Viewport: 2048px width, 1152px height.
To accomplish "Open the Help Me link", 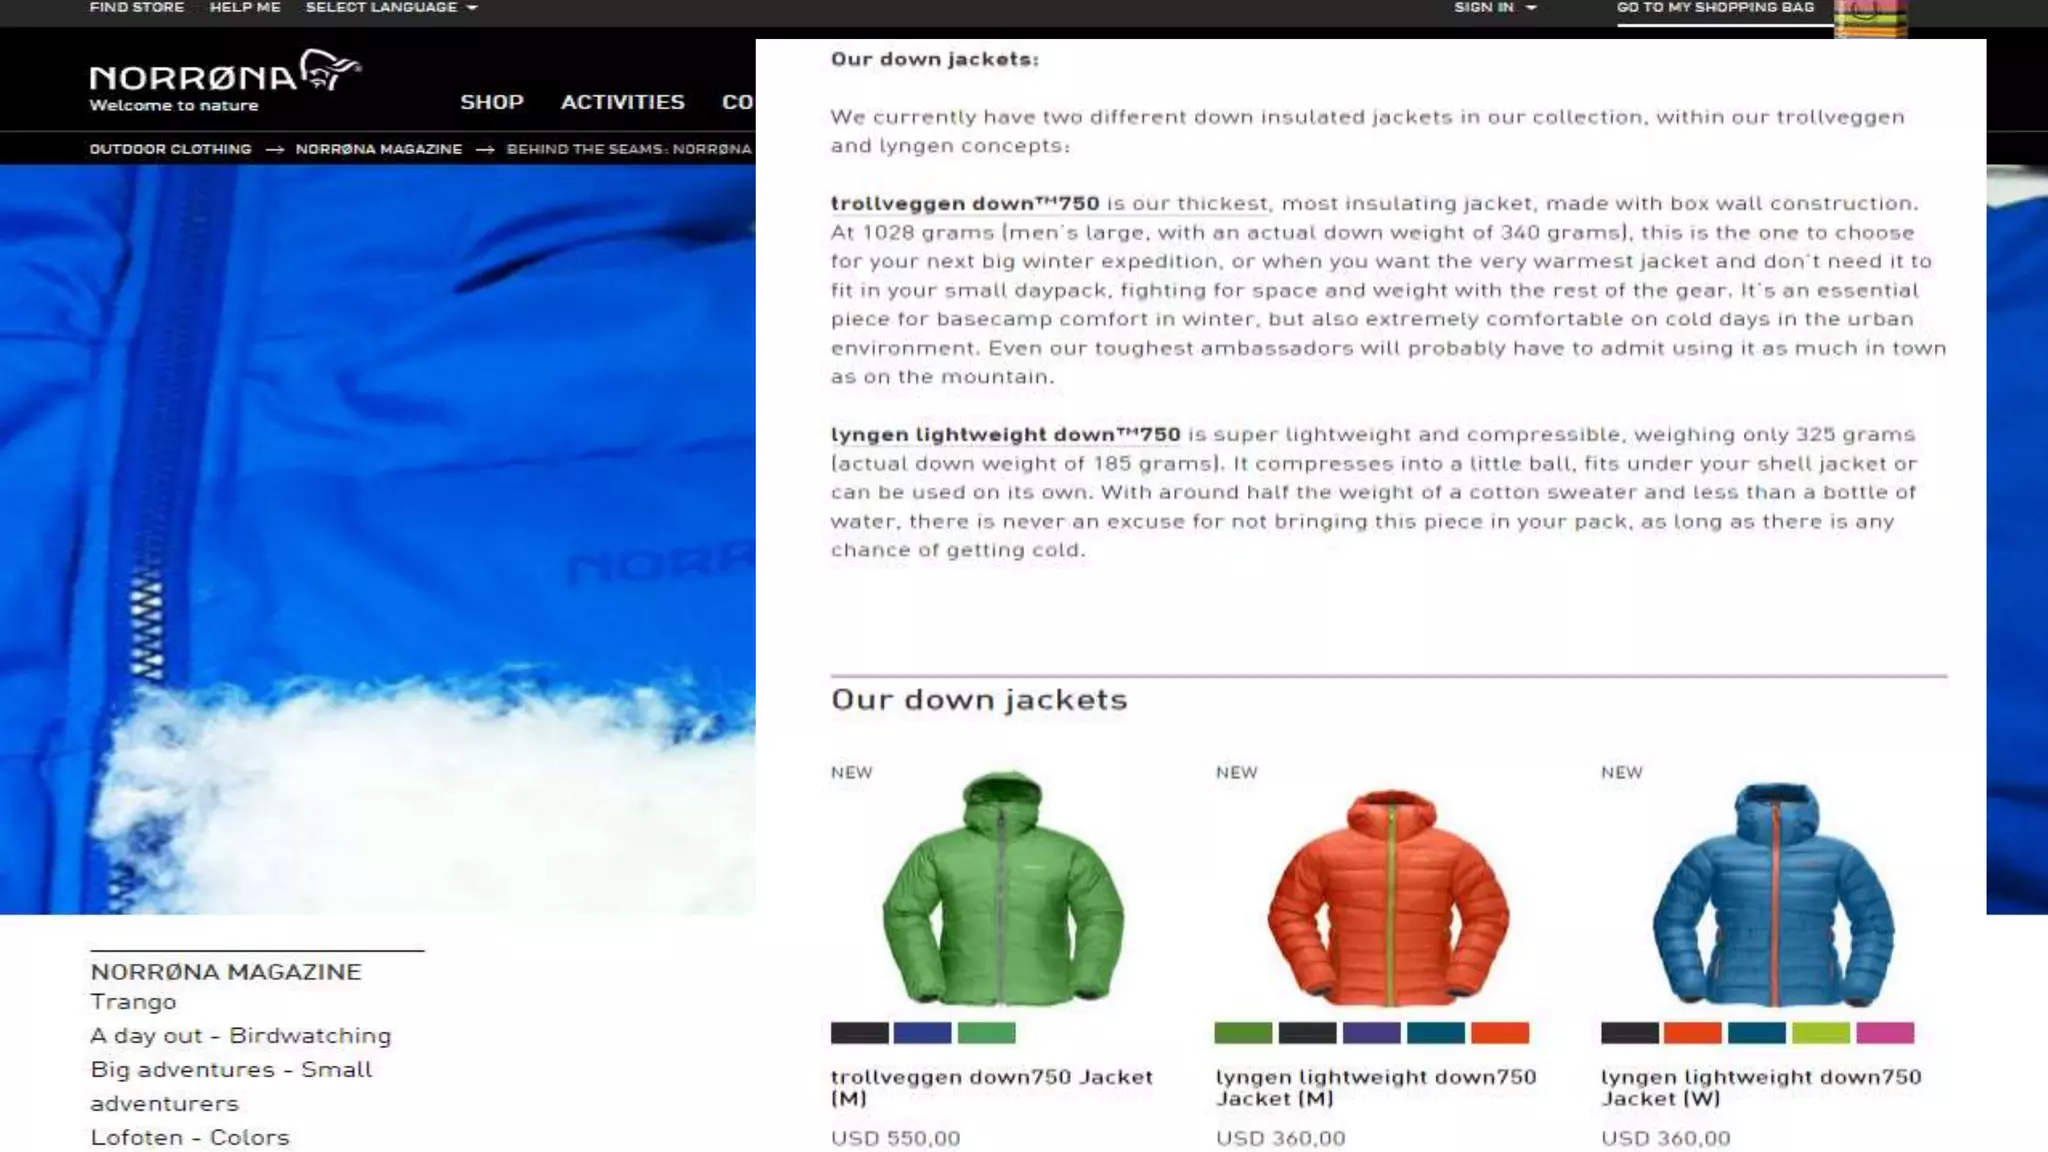I will pos(245,8).
